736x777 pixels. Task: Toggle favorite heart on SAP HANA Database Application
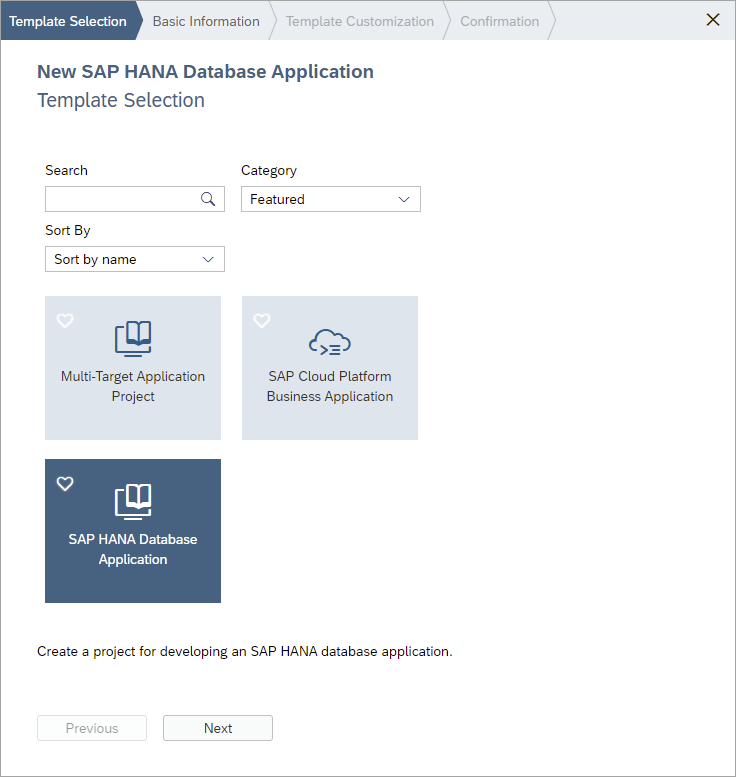point(65,484)
